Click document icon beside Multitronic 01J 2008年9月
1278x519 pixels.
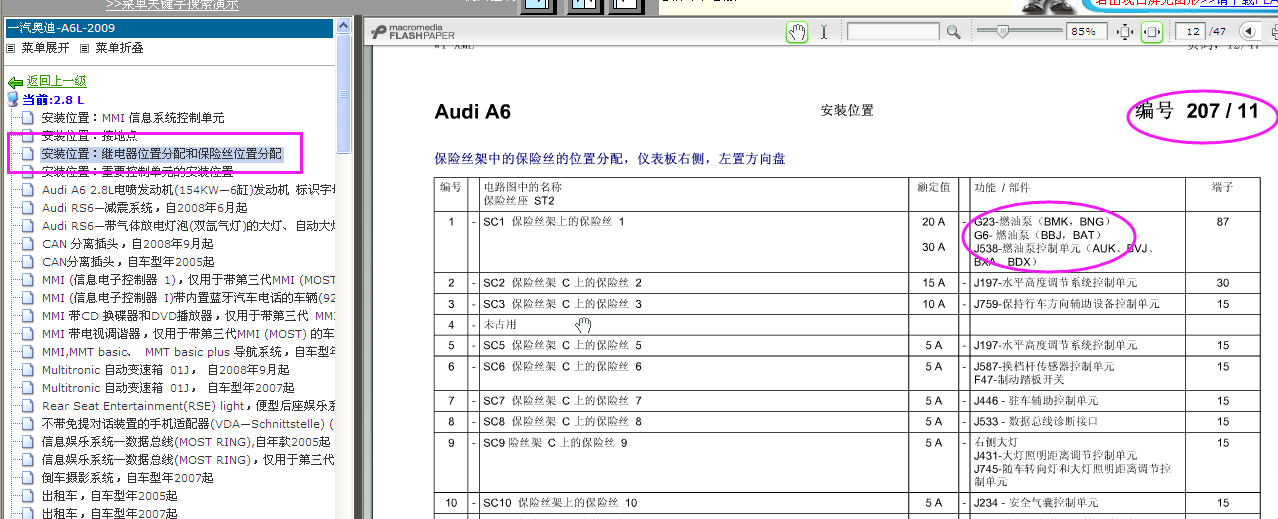point(28,370)
